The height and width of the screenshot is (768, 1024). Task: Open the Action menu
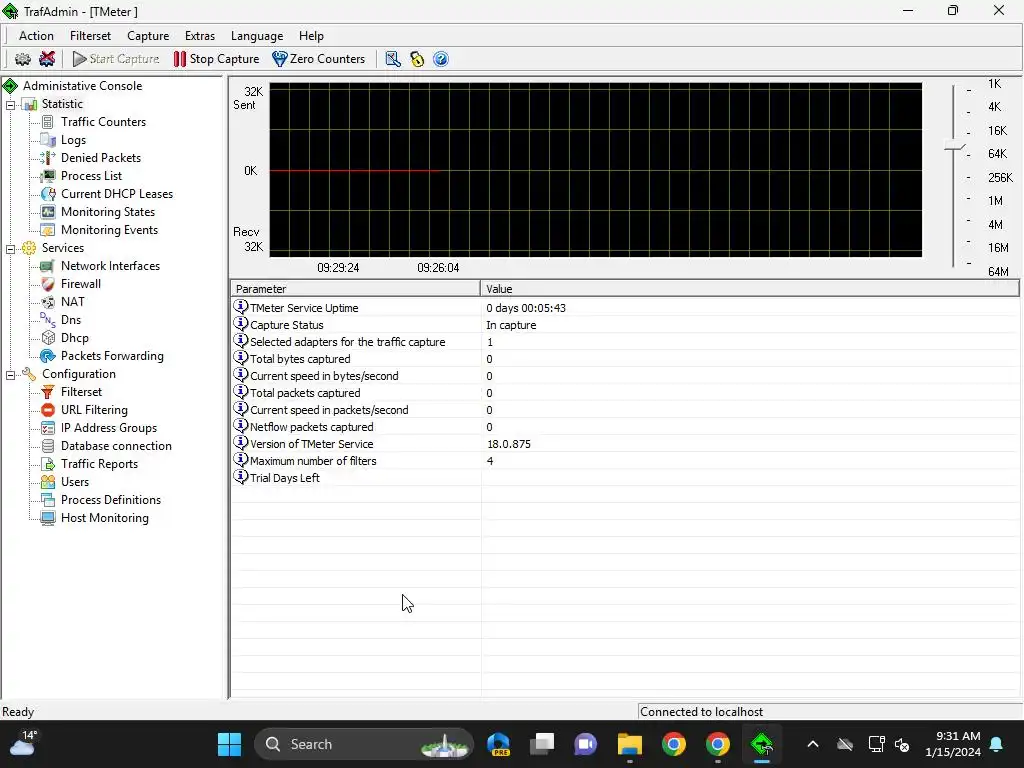pos(36,36)
